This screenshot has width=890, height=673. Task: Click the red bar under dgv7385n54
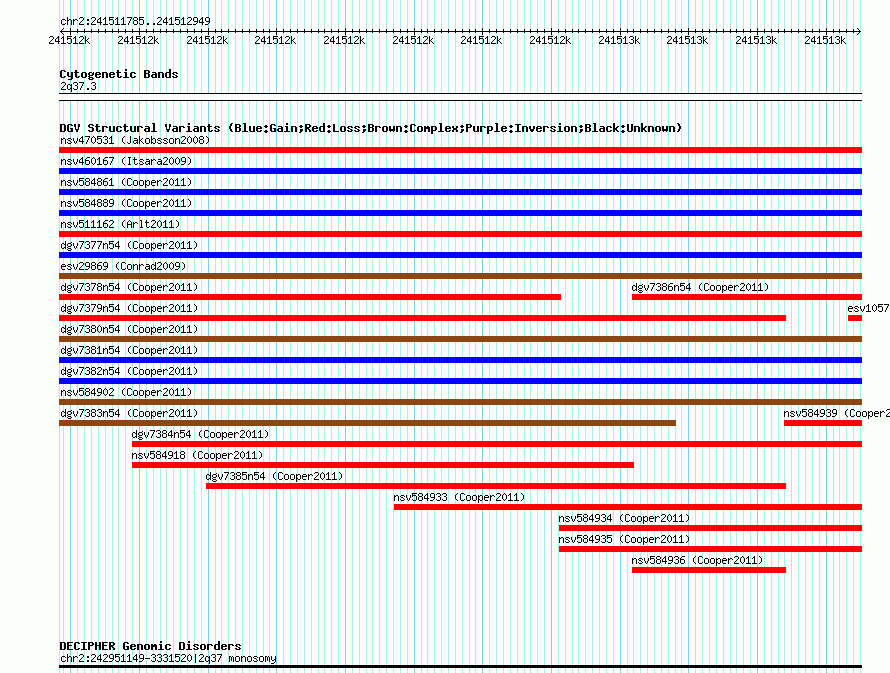(496, 486)
